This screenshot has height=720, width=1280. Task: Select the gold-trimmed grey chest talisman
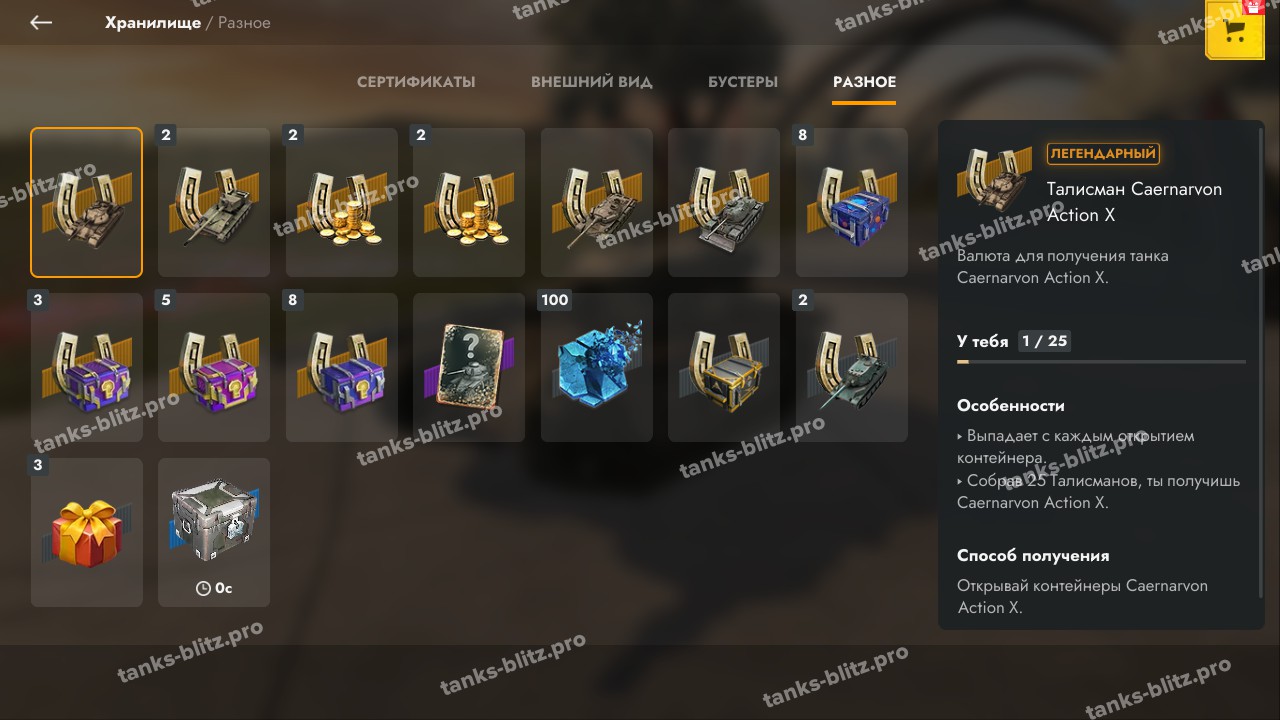point(724,367)
